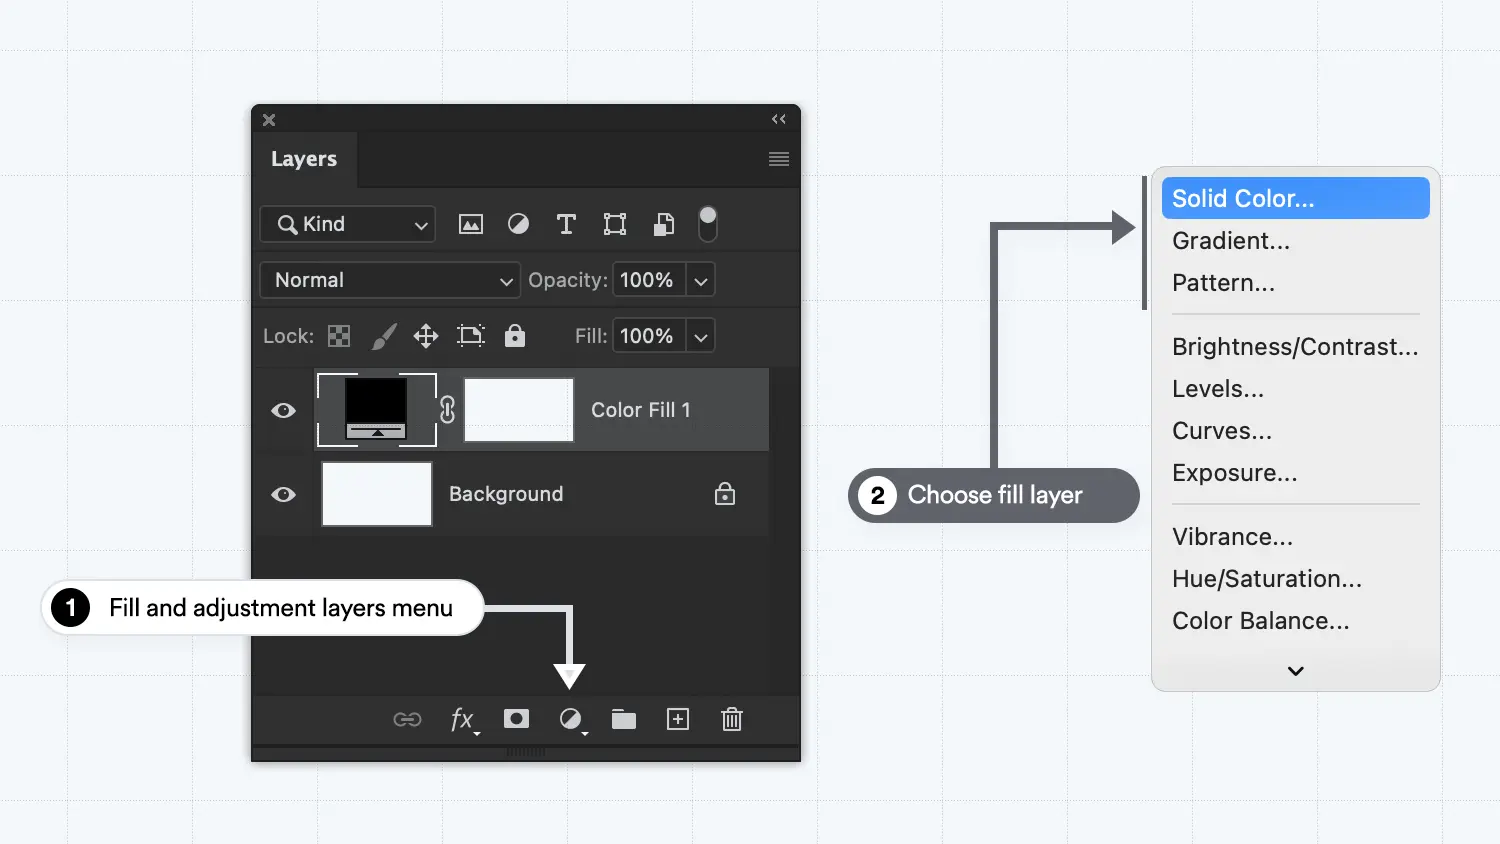Choose Solid Color... from the menu
Image resolution: width=1500 pixels, height=844 pixels.
[1296, 198]
